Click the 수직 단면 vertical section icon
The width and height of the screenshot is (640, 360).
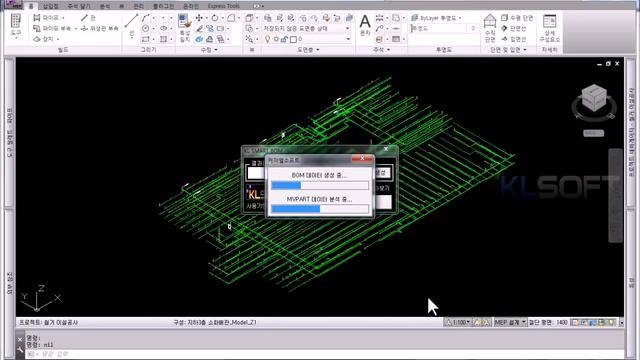[x=490, y=28]
